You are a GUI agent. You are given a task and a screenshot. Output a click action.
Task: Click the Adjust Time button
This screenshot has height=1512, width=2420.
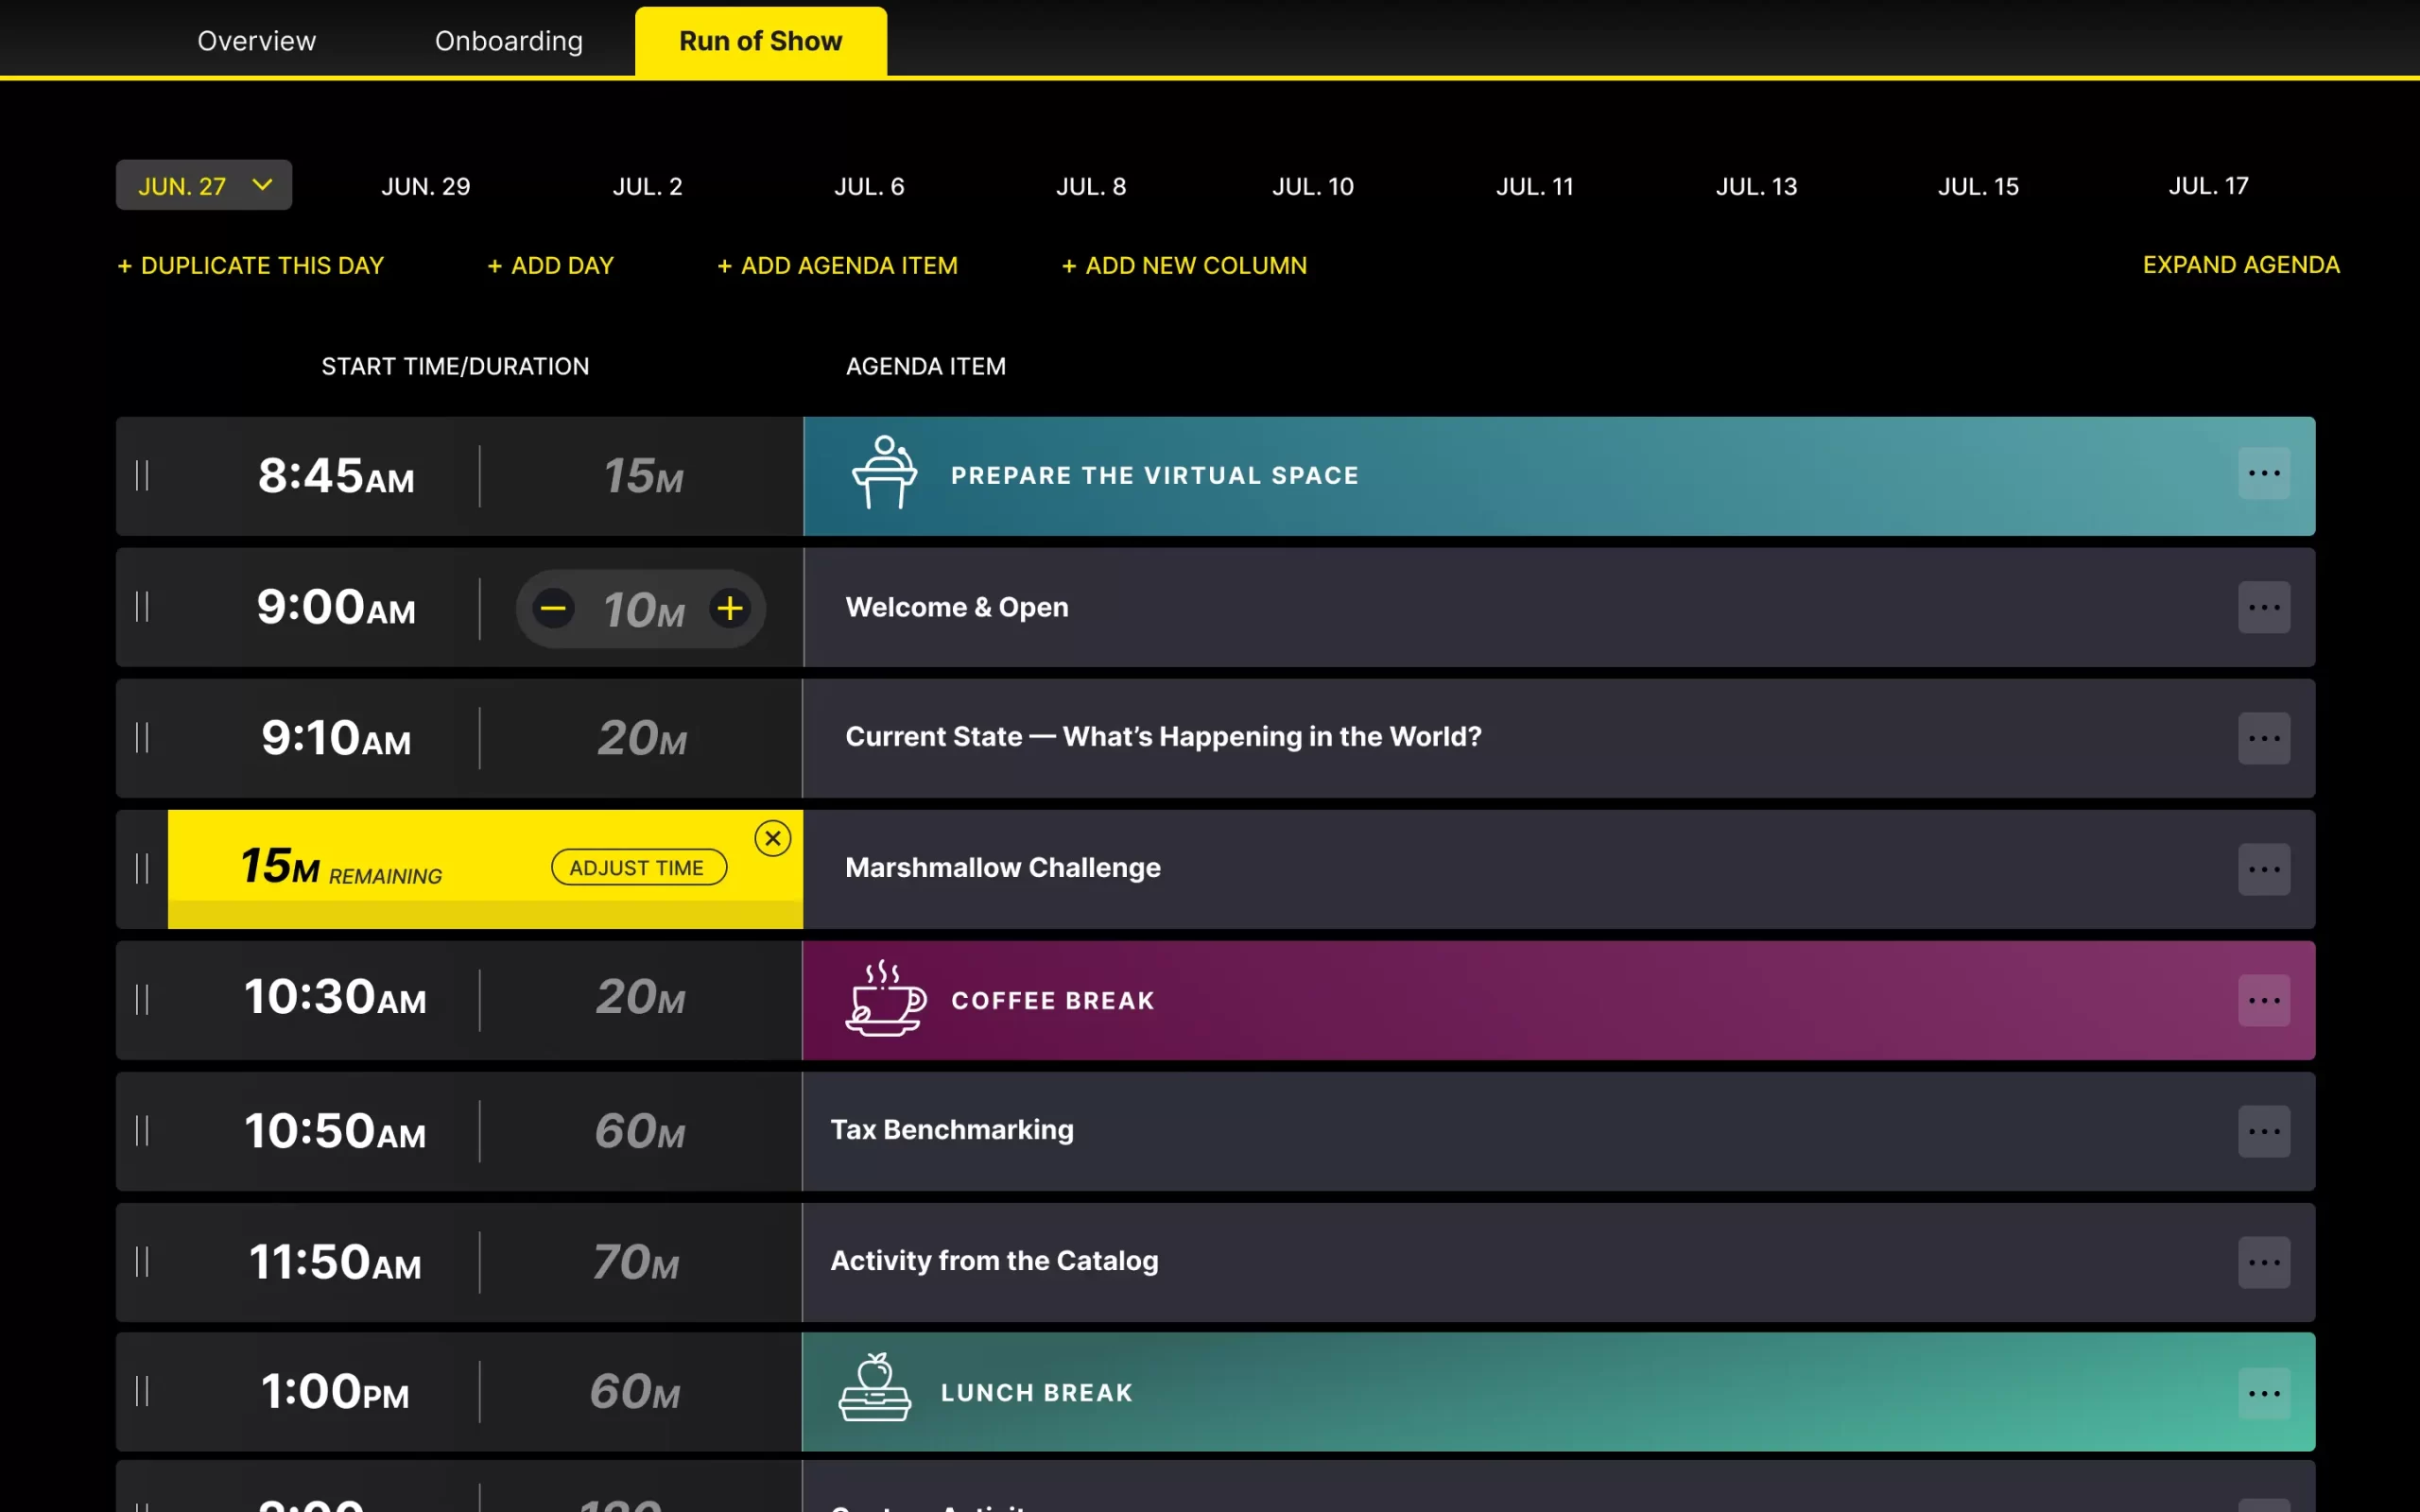639,867
